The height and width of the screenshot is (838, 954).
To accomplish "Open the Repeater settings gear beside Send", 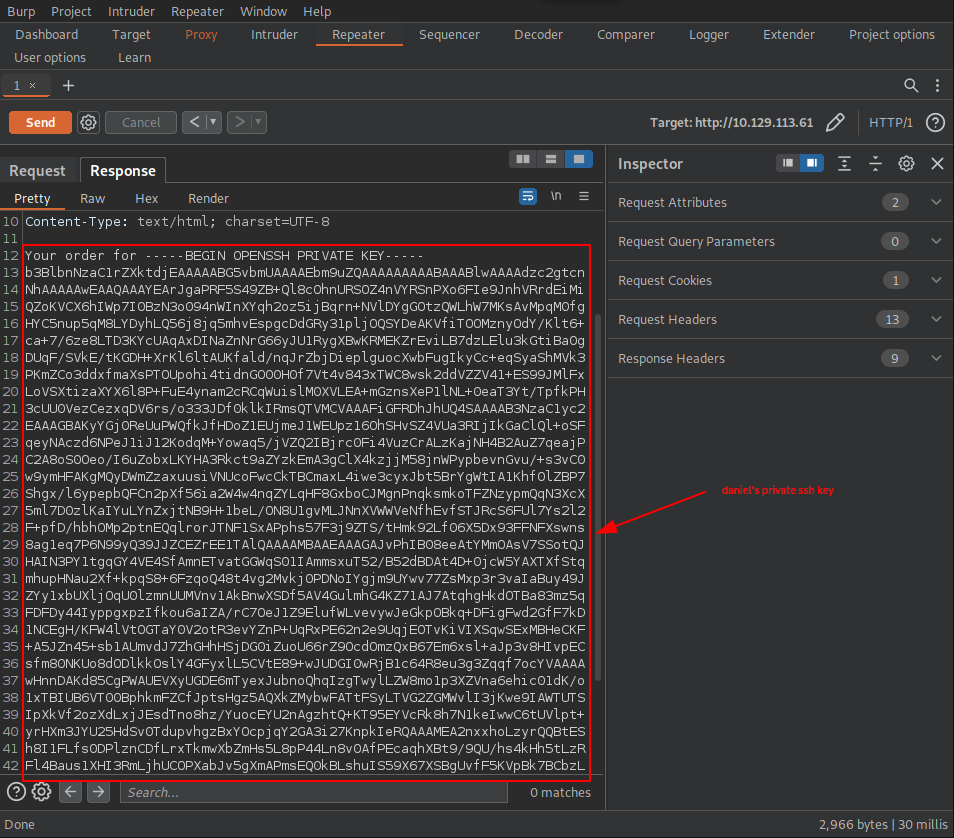I will click(x=88, y=122).
